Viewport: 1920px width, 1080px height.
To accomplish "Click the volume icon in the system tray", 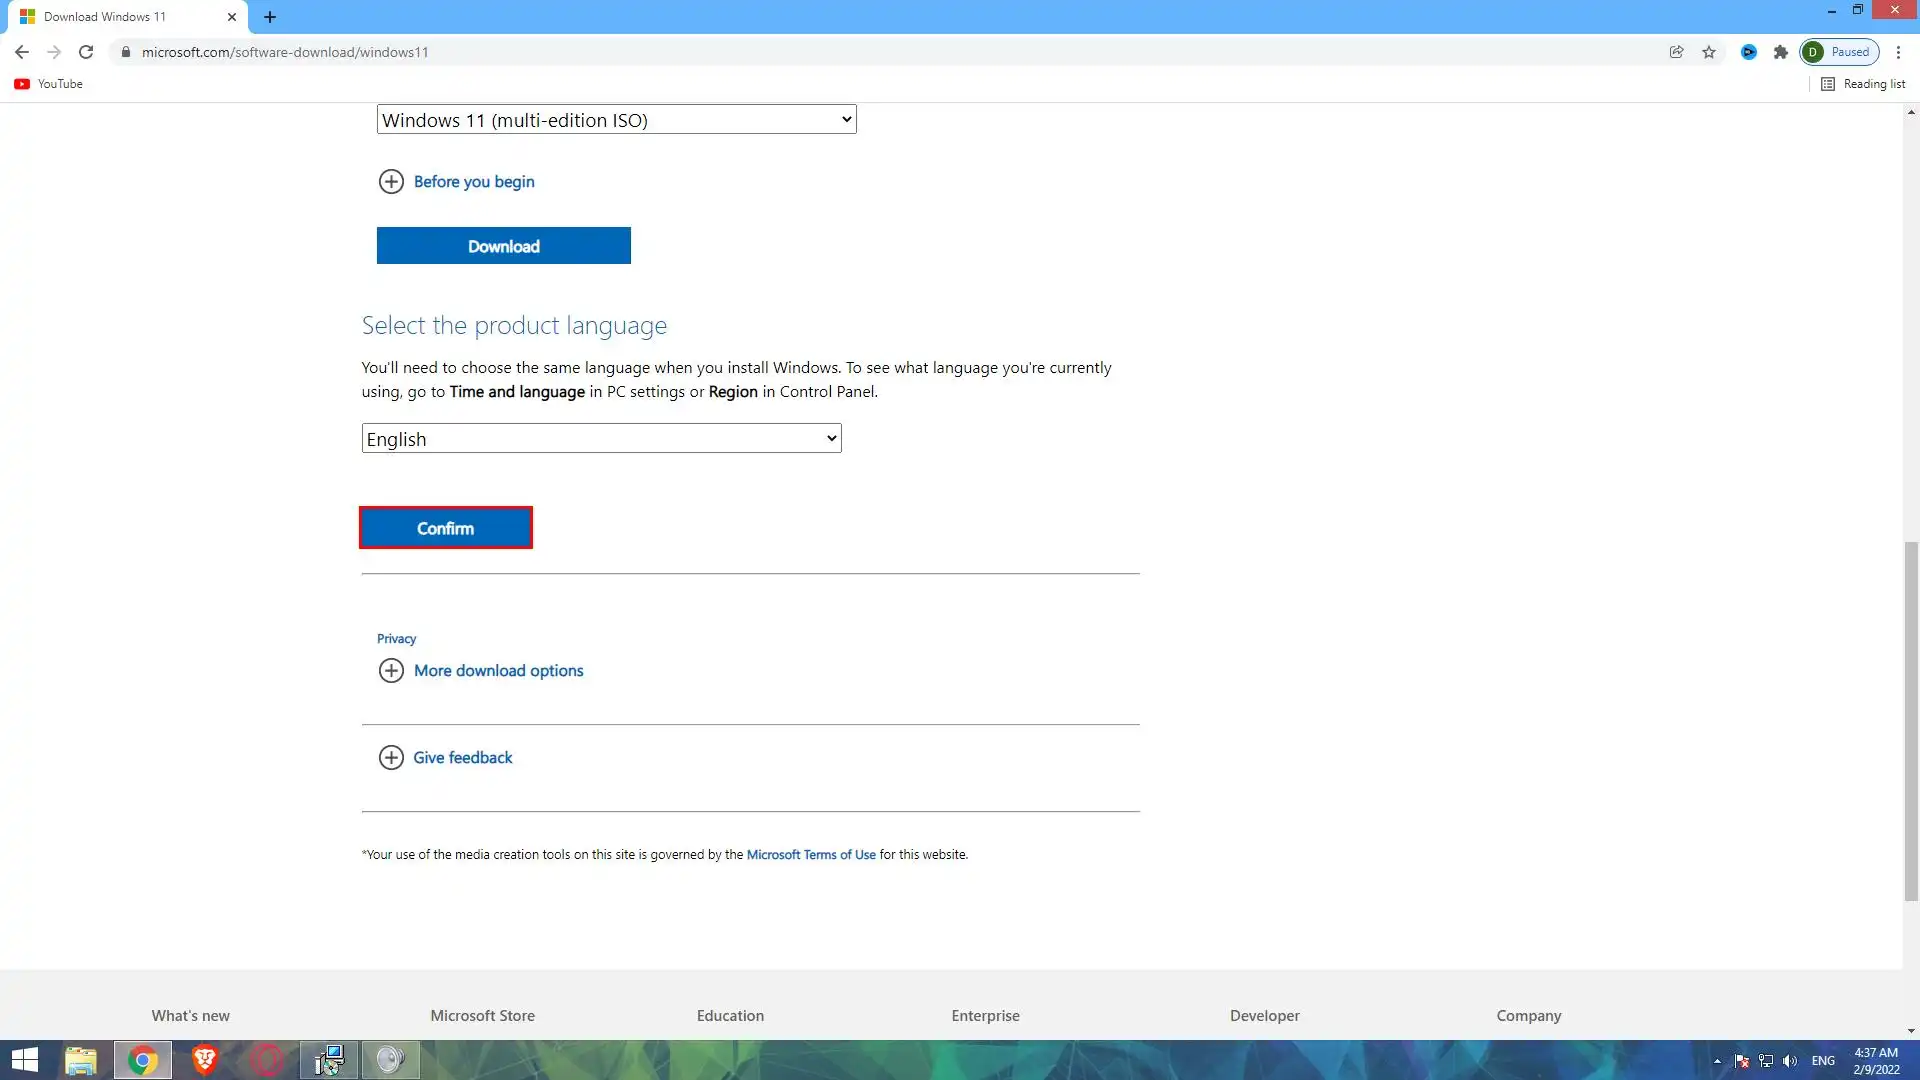I will 1790,1061.
